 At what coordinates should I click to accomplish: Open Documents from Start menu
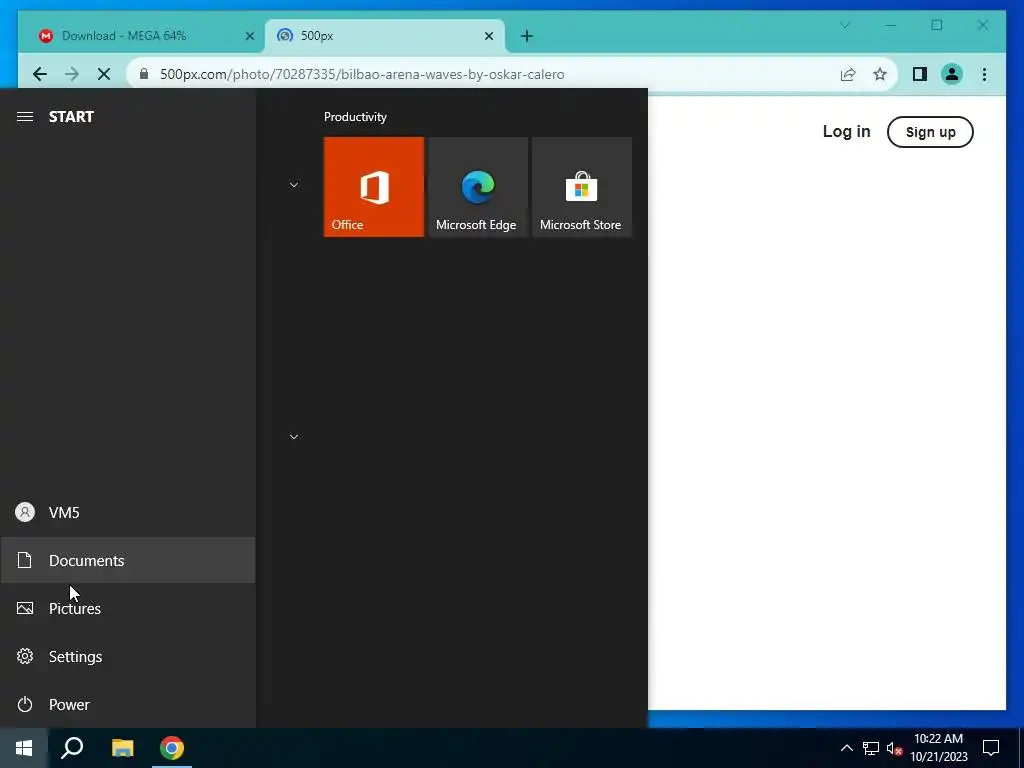tap(128, 560)
